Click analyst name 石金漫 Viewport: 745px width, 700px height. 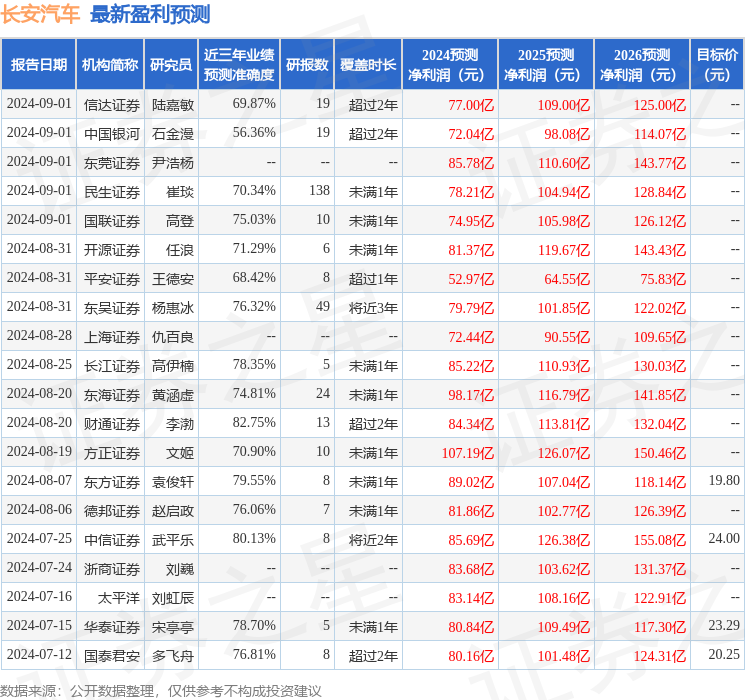coord(172,134)
